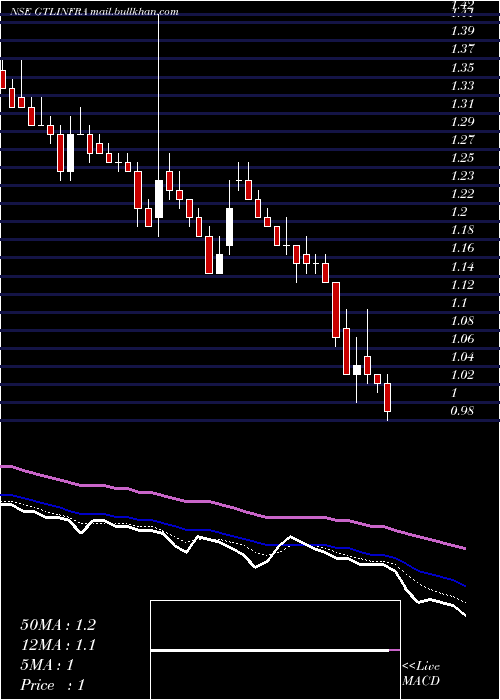Viewport: 500px width, 700px height.
Task: Select the 1.02 price axis label
Action: point(462,375)
